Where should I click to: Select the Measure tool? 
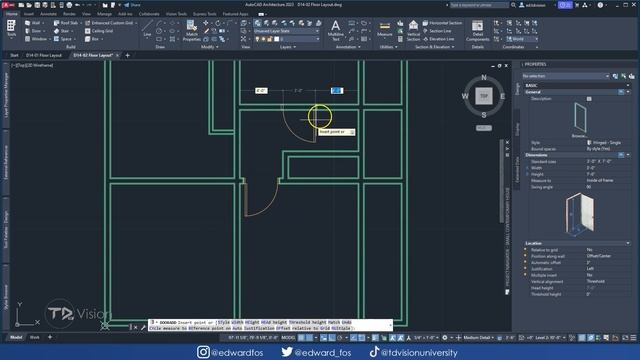[384, 29]
